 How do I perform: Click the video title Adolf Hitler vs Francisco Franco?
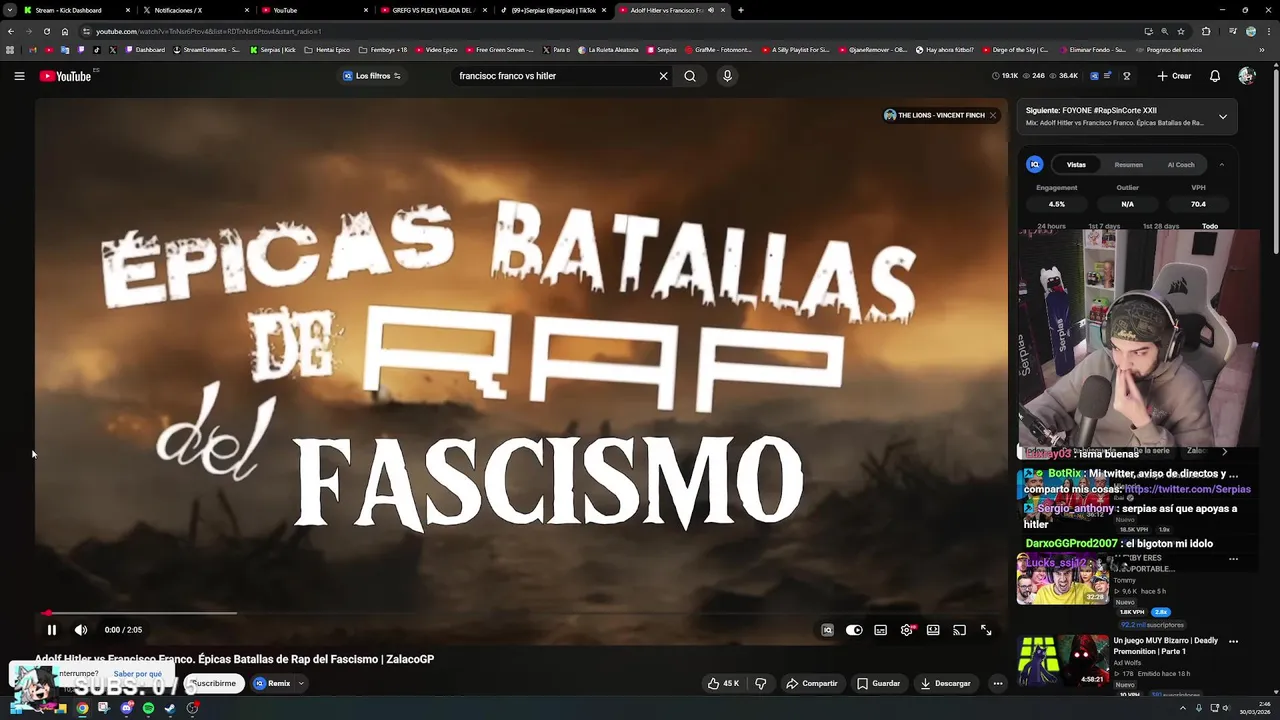pyautogui.click(x=234, y=659)
